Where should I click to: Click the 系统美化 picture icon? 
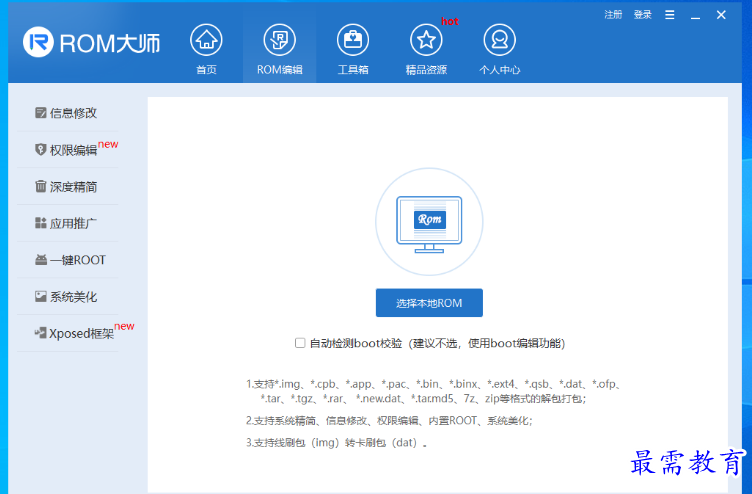pyautogui.click(x=41, y=296)
